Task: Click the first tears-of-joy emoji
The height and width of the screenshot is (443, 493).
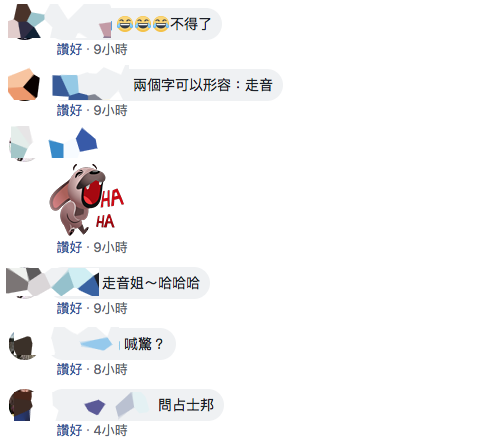Action: [x=125, y=24]
